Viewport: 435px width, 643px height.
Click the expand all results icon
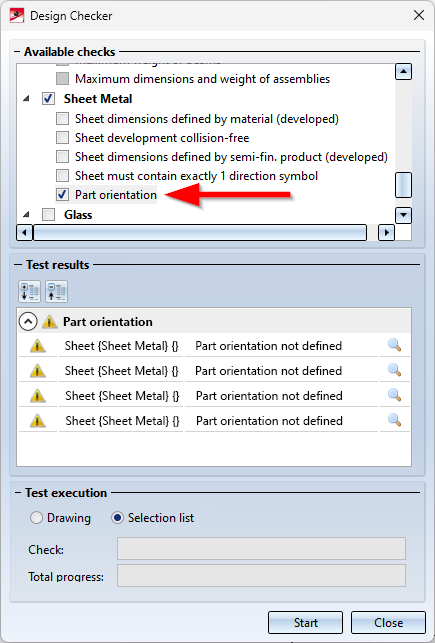(x=30, y=292)
